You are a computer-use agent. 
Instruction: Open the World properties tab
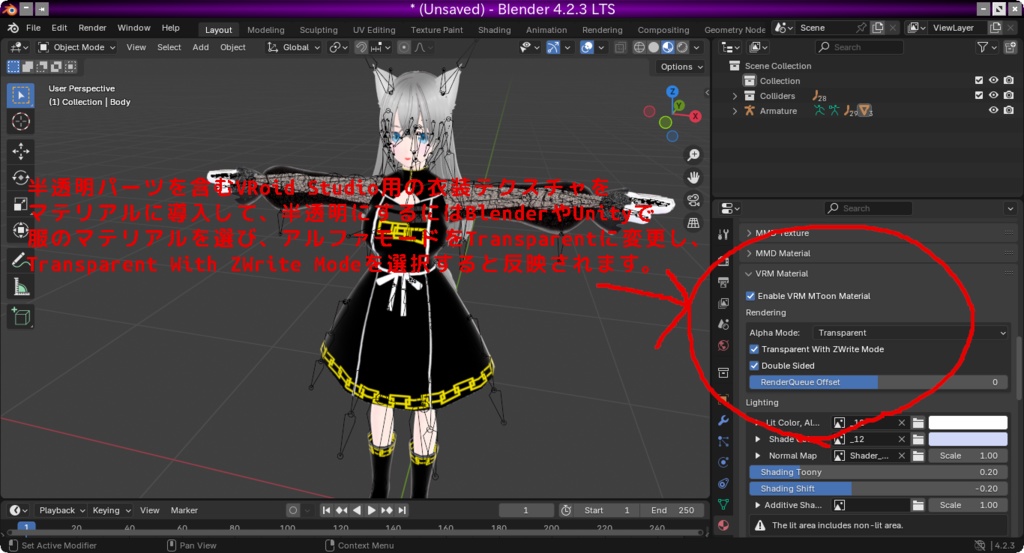[x=723, y=345]
